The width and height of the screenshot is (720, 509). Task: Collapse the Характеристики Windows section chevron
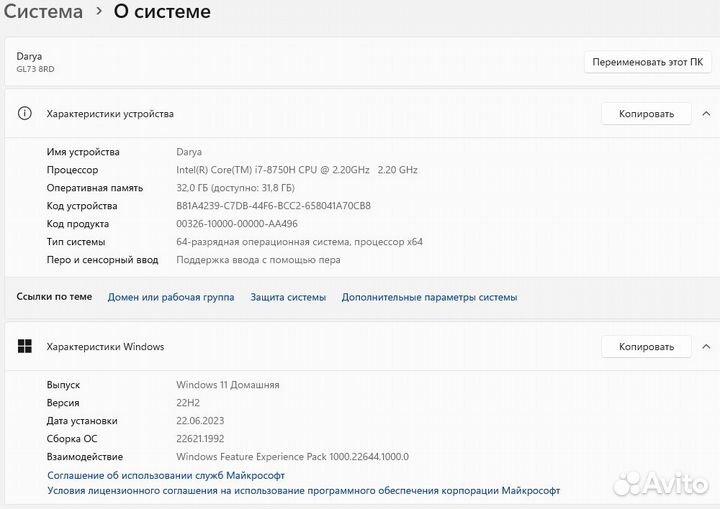(706, 347)
